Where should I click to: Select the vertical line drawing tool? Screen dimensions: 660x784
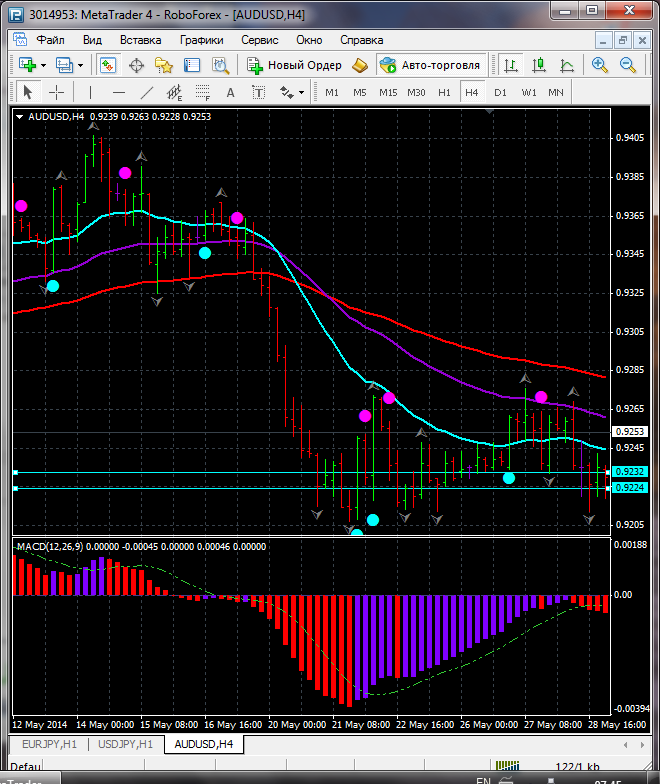(90, 92)
